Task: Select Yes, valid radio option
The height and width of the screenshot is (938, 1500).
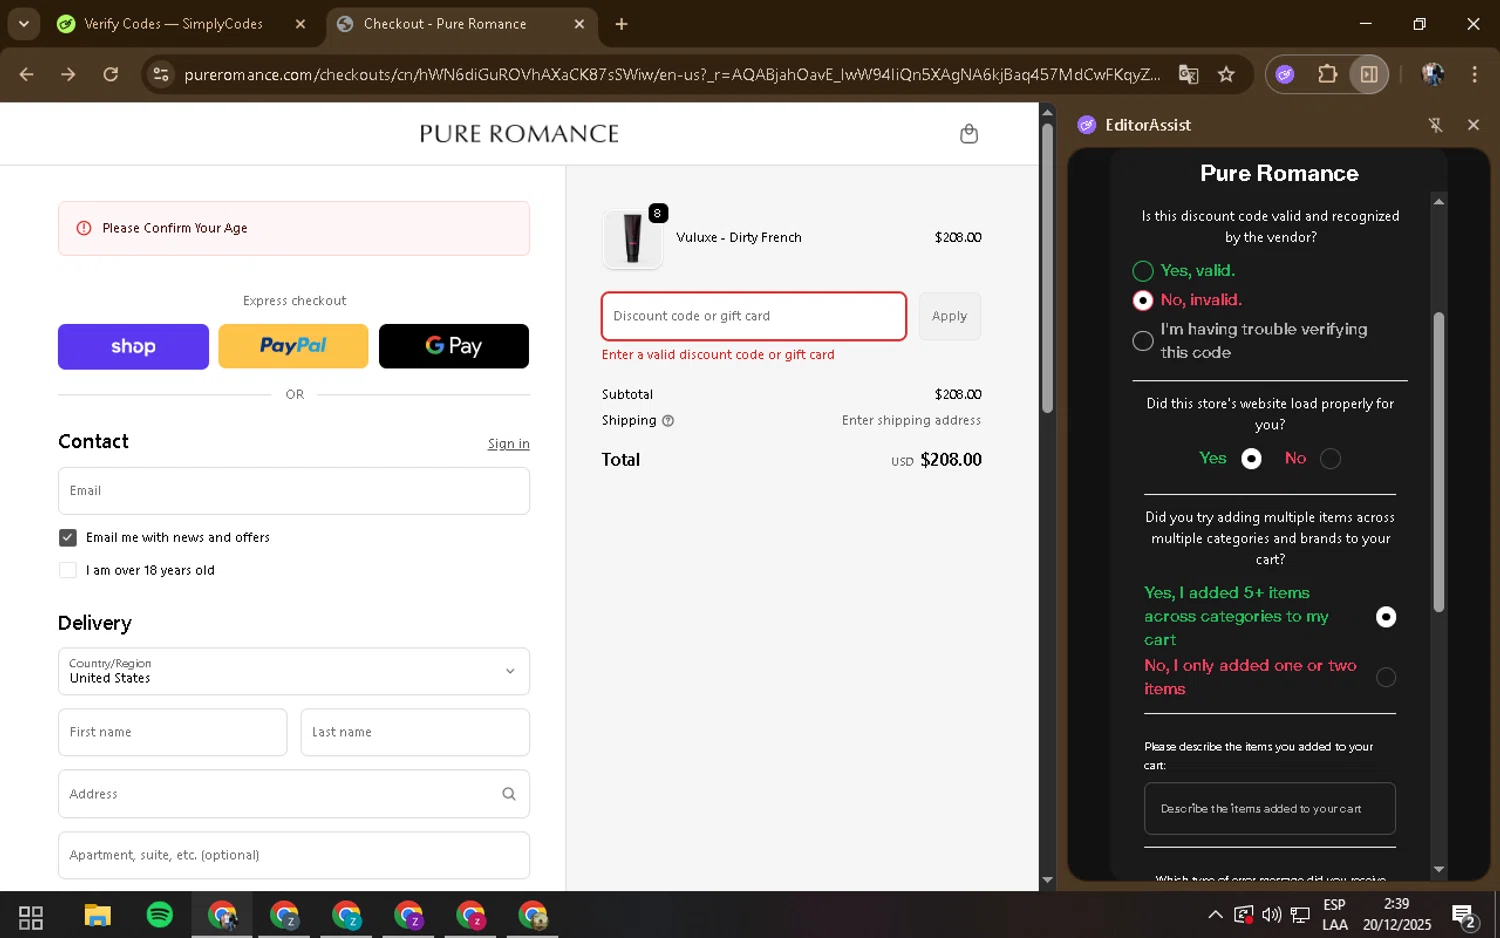Action: [x=1143, y=271]
